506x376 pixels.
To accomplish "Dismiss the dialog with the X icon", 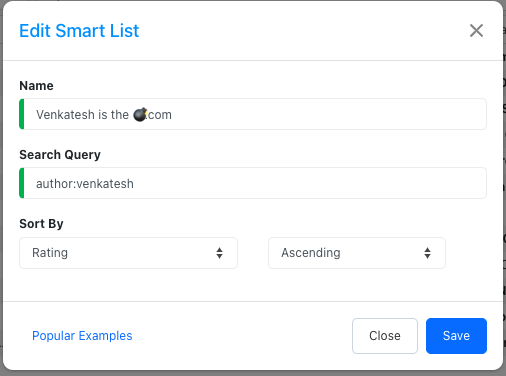I will 476,31.
